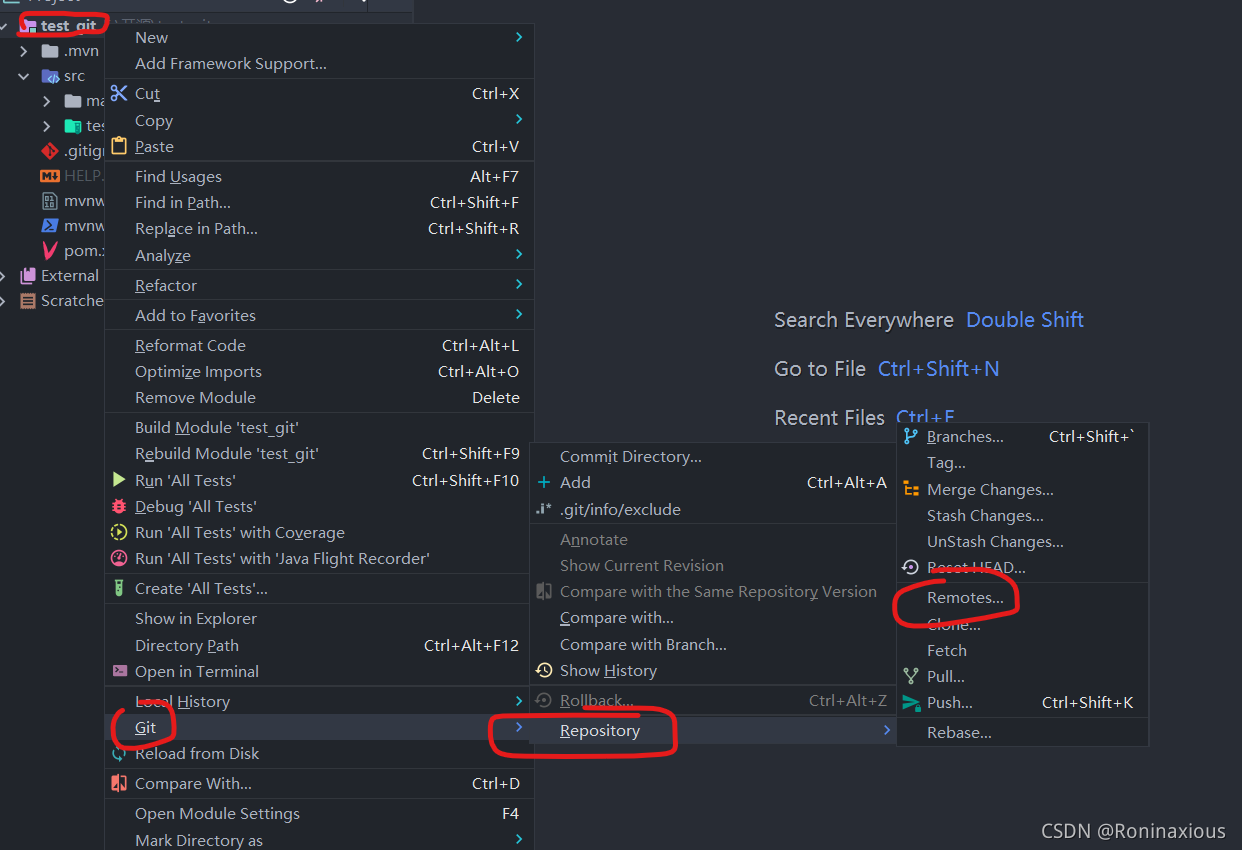Expand the main folder arrow under src
The height and width of the screenshot is (850, 1242).
(x=46, y=101)
